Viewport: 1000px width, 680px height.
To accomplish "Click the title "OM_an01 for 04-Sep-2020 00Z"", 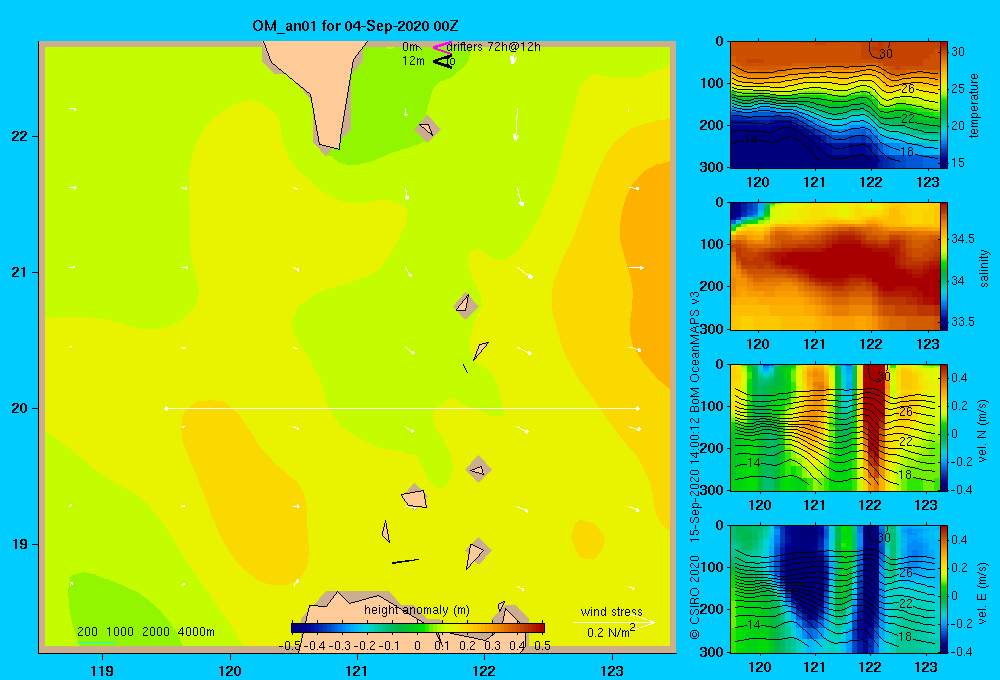I will tap(355, 26).
